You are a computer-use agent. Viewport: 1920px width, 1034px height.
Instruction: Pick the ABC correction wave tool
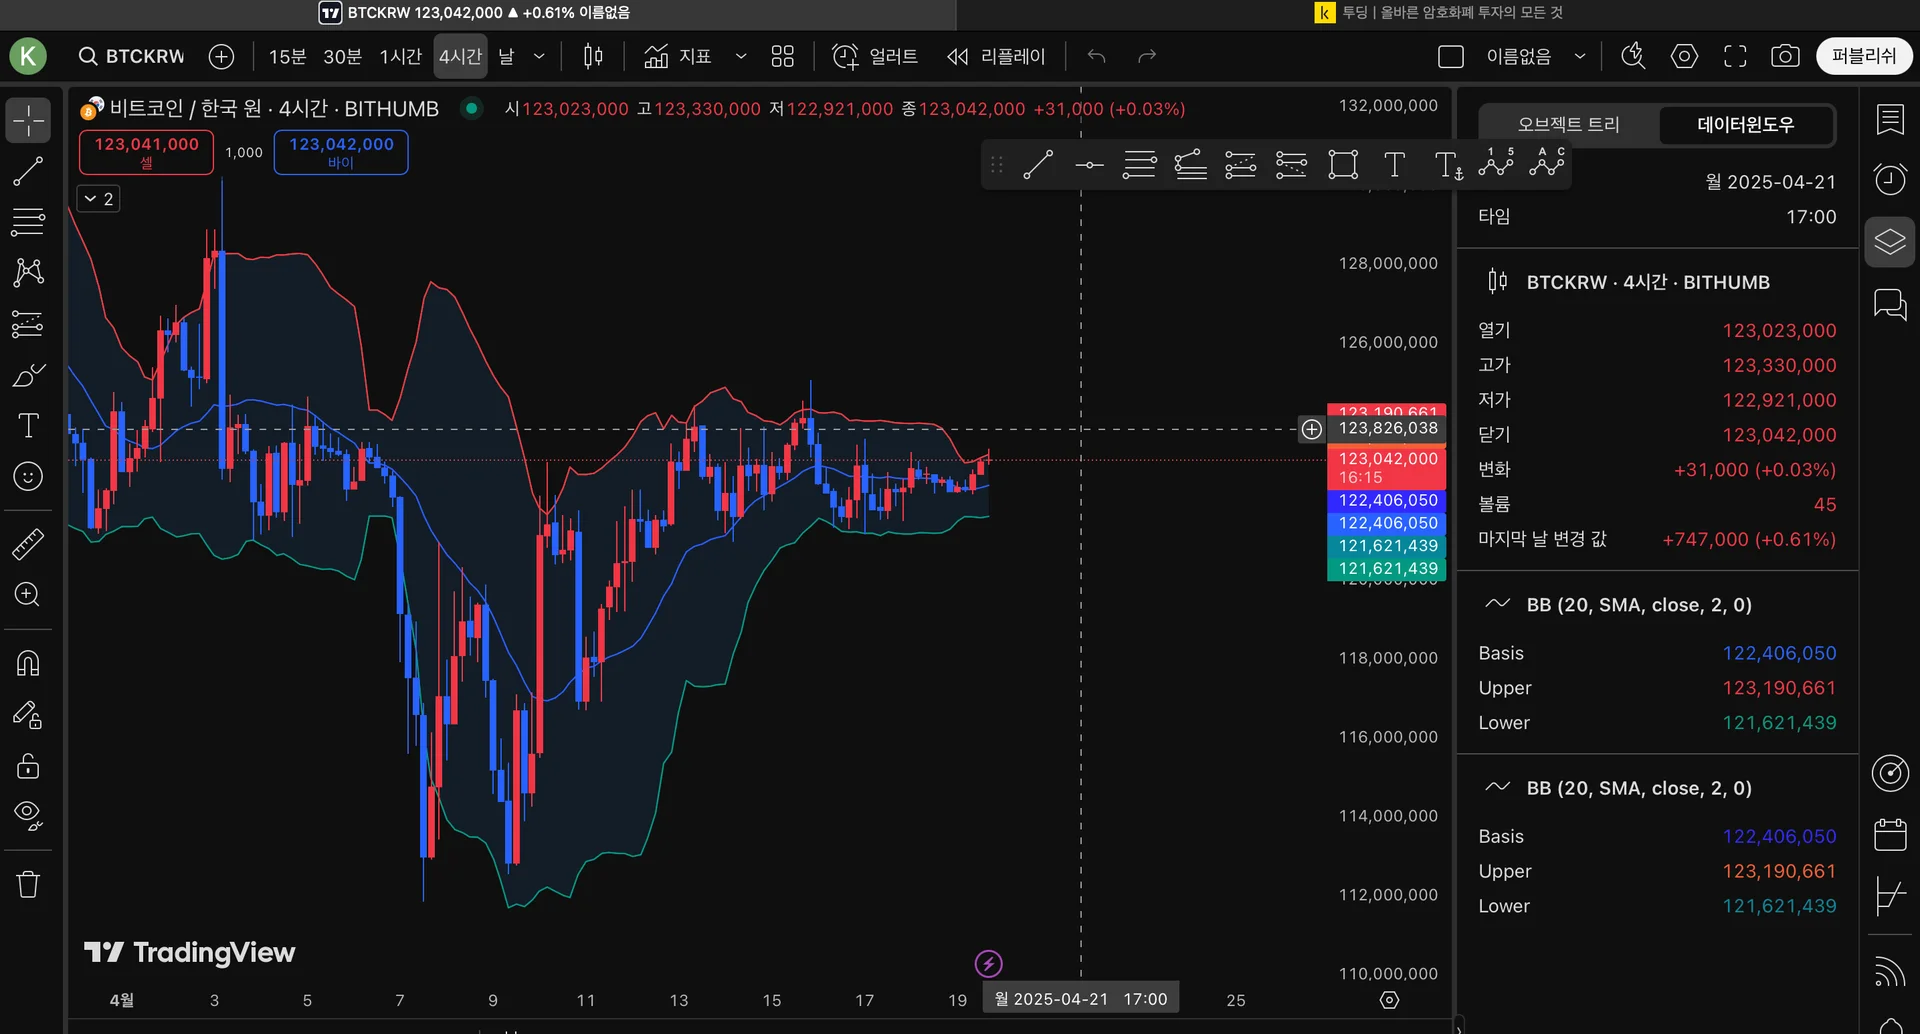tap(1546, 163)
